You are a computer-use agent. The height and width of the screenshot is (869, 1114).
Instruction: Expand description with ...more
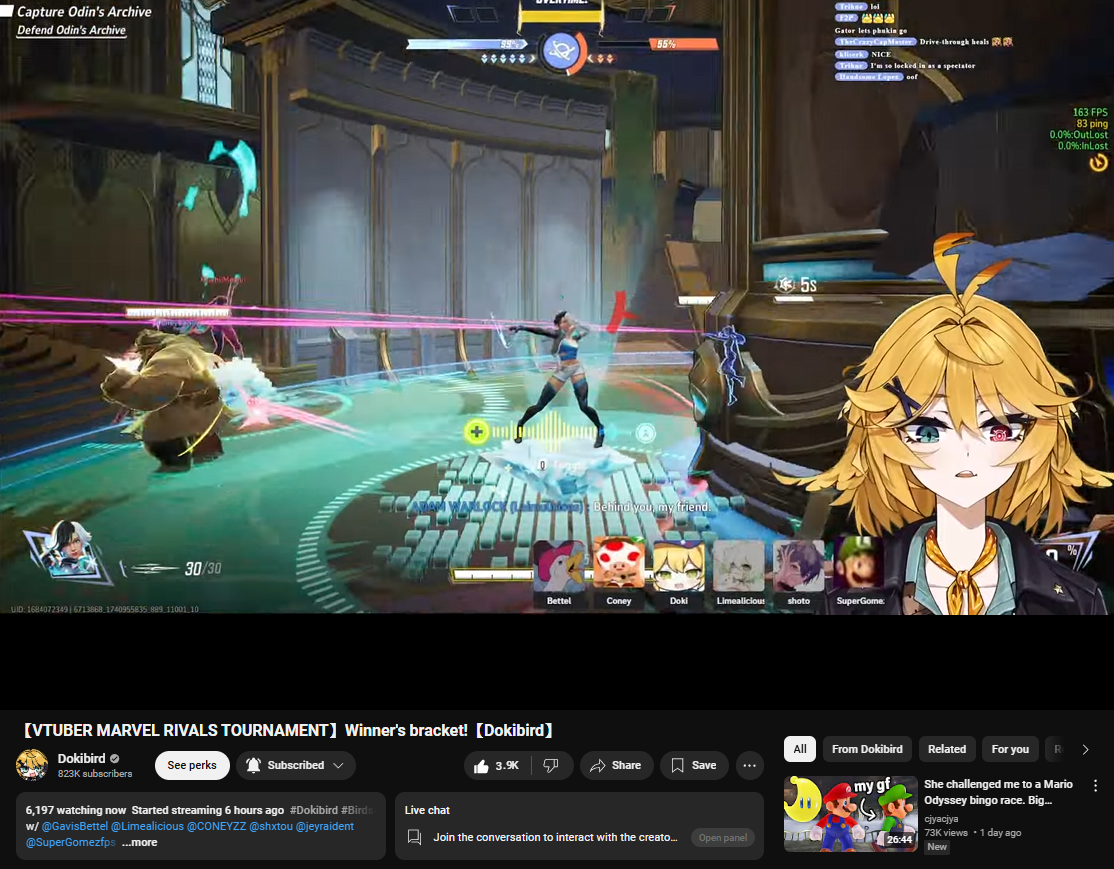pos(140,842)
